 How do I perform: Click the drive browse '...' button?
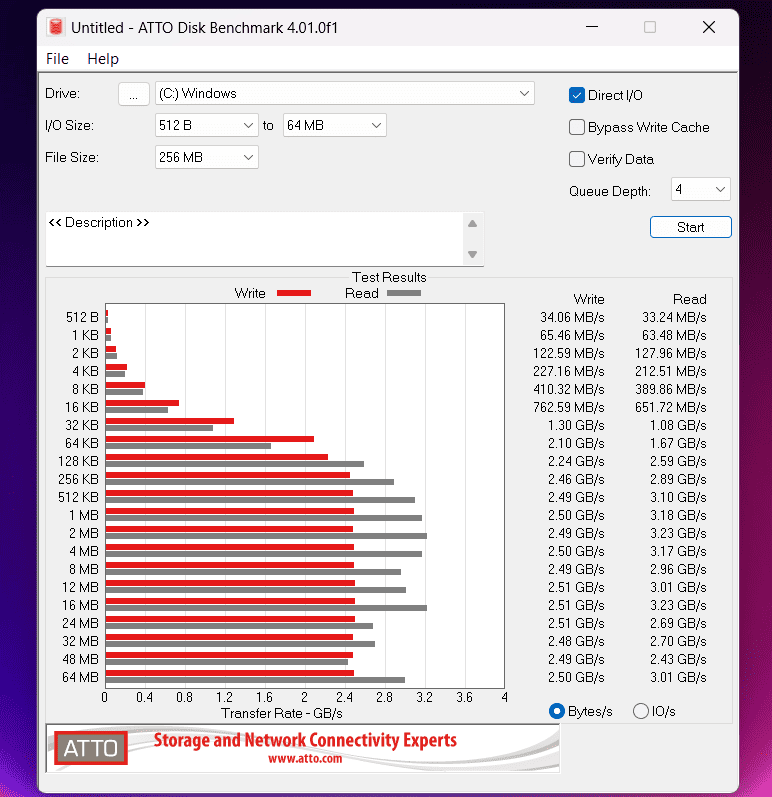click(x=134, y=94)
